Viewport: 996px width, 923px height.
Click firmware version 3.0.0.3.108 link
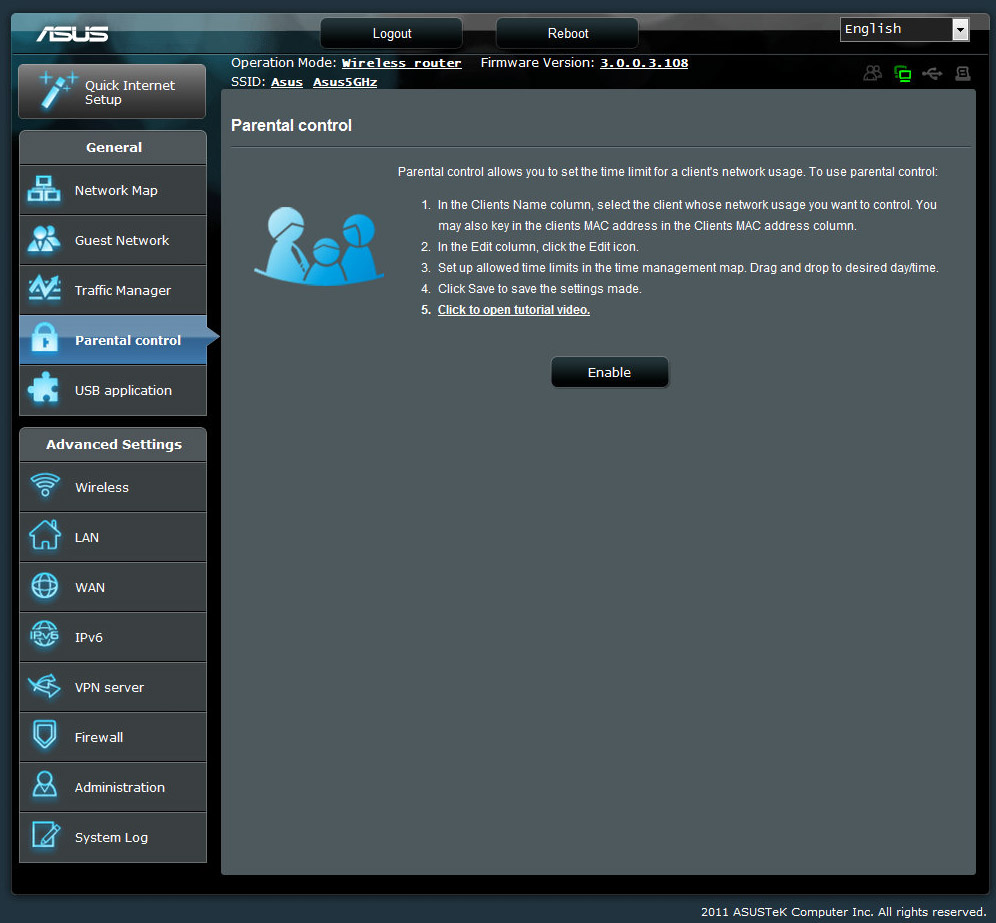(644, 63)
